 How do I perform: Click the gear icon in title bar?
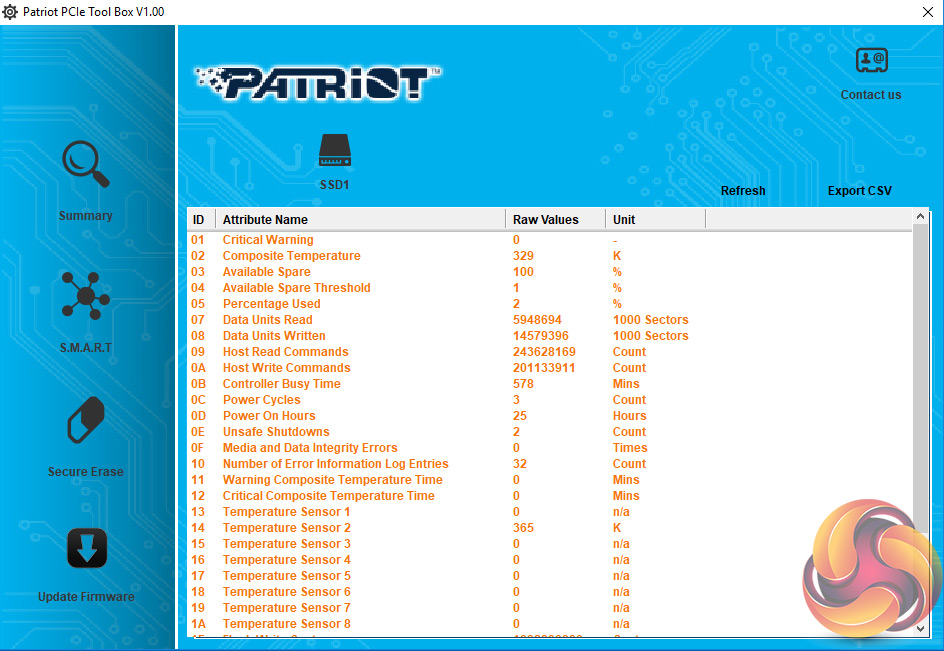[10, 12]
